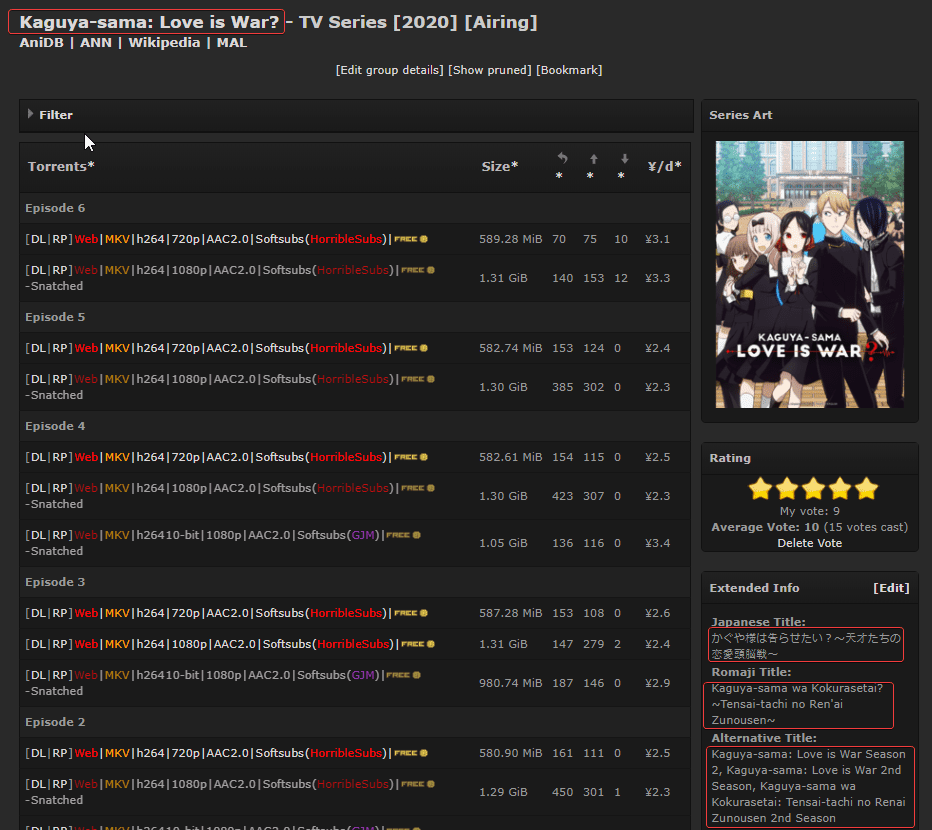Open the AniDB link
The height and width of the screenshot is (830, 932).
click(41, 43)
